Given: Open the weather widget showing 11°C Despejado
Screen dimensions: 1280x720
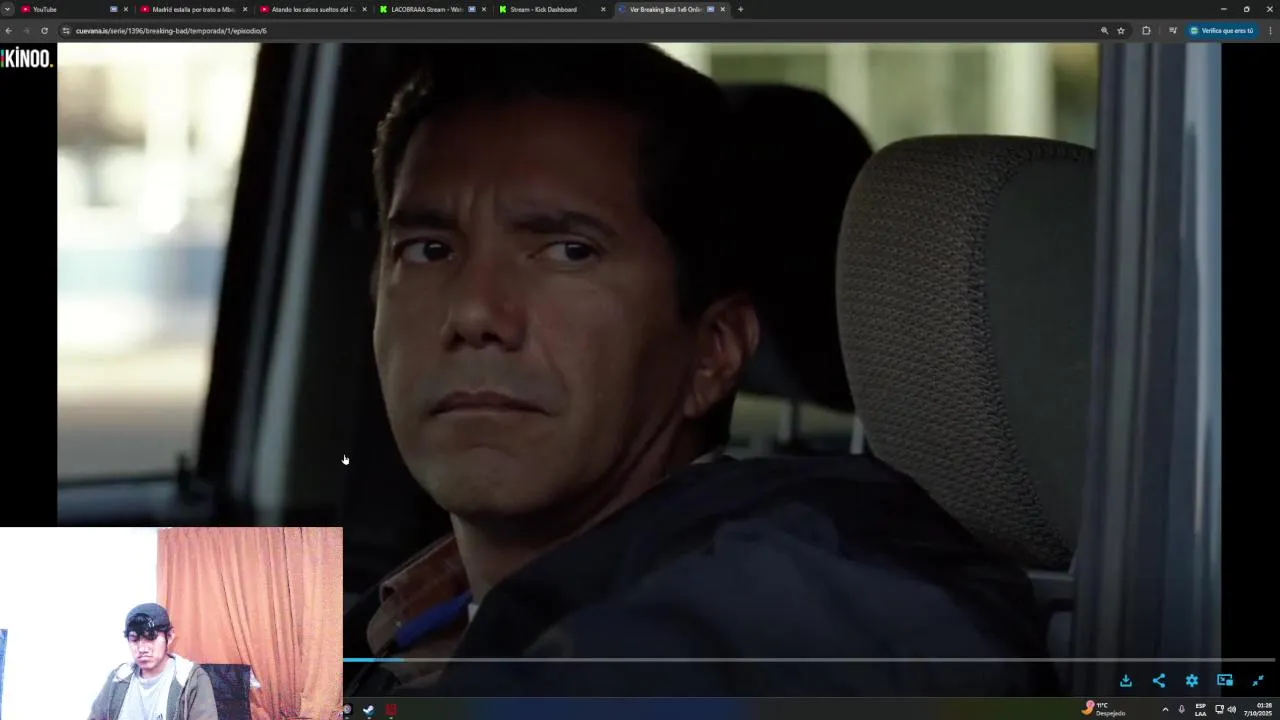Looking at the screenshot, I should point(1104,709).
